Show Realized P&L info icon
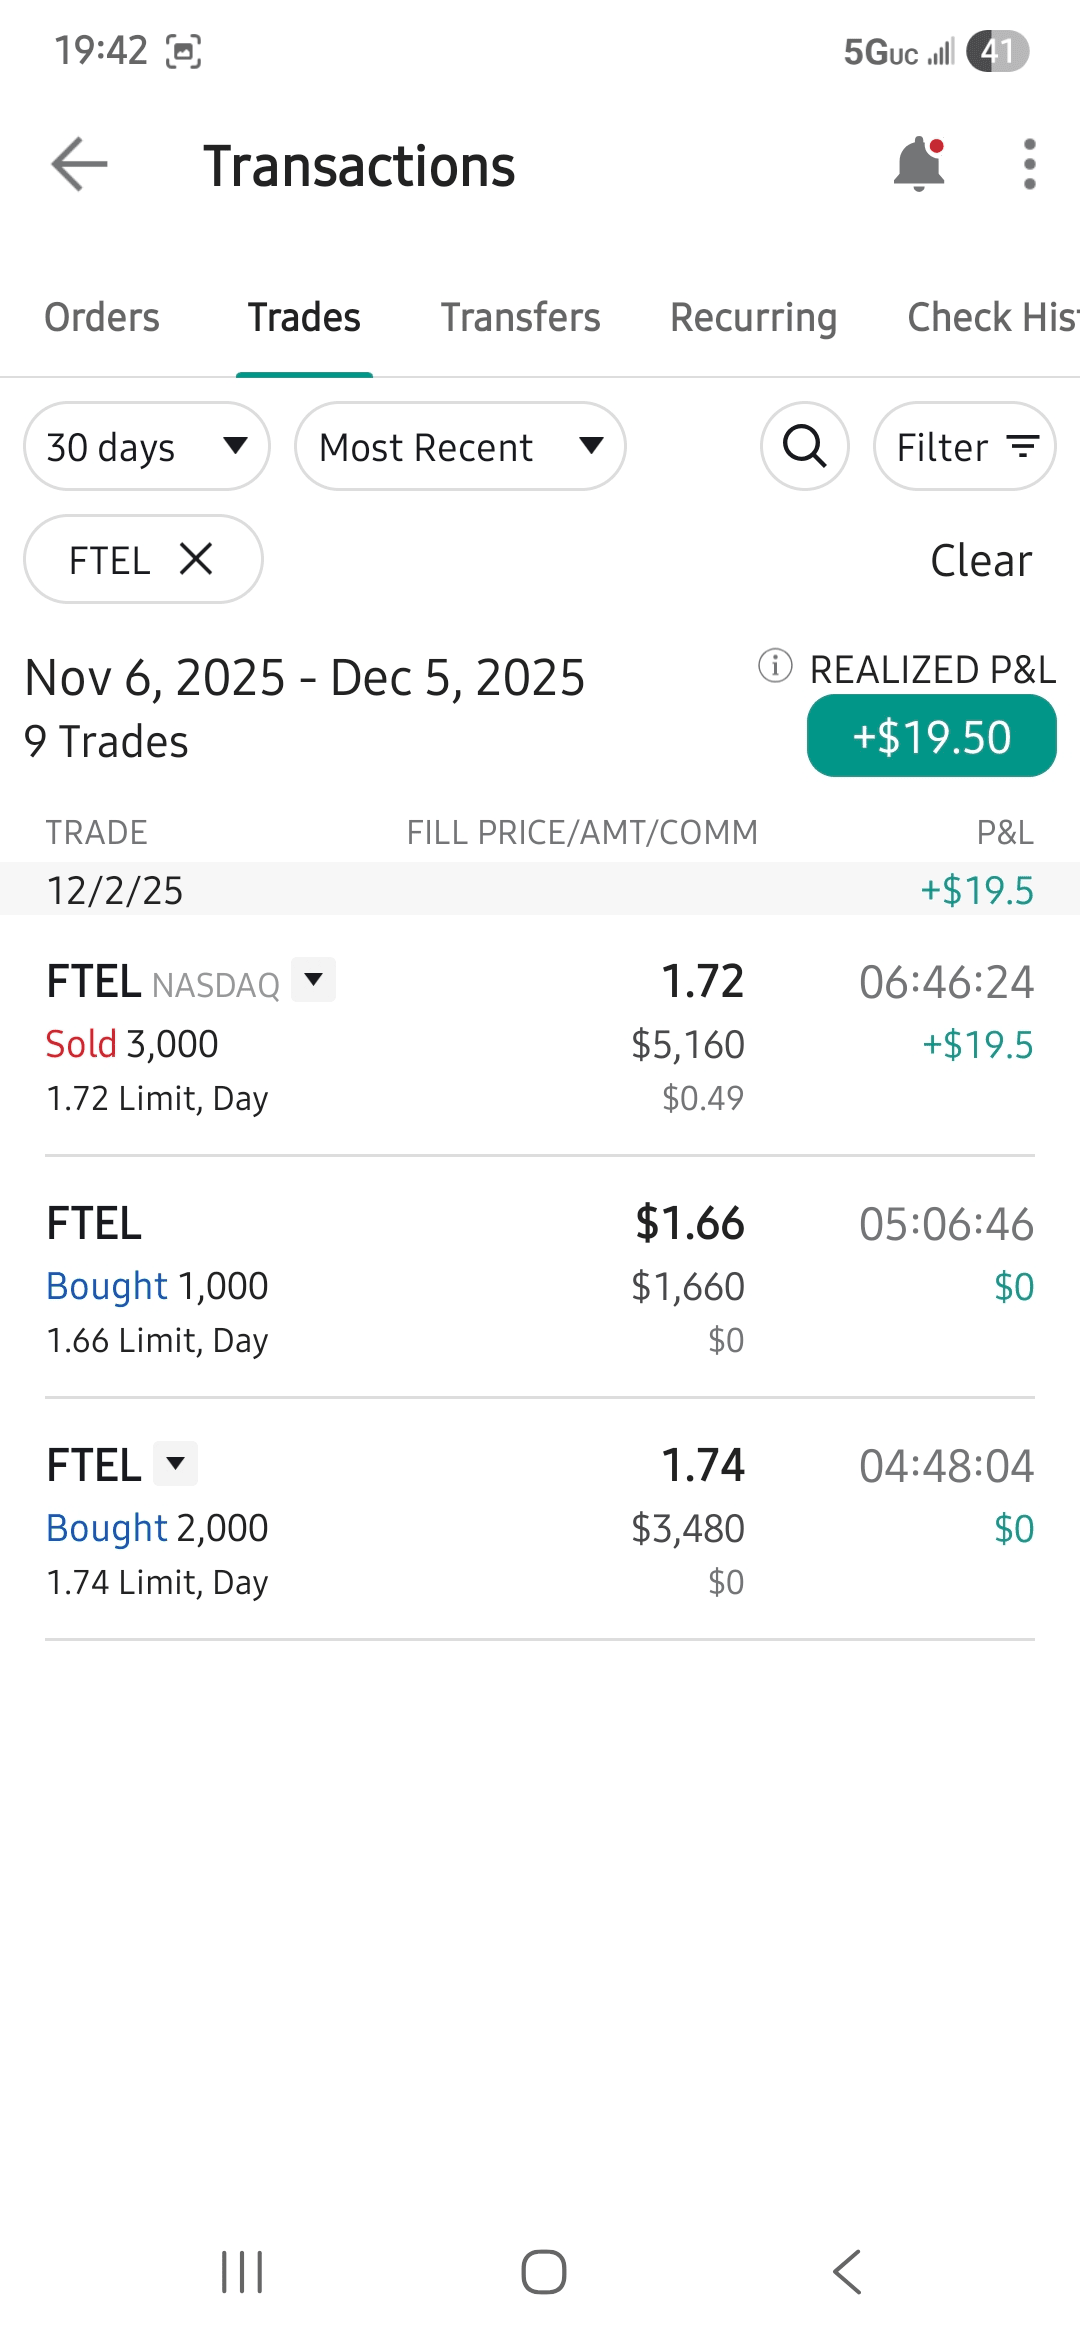Image resolution: width=1080 pixels, height=2340 pixels. point(775,666)
